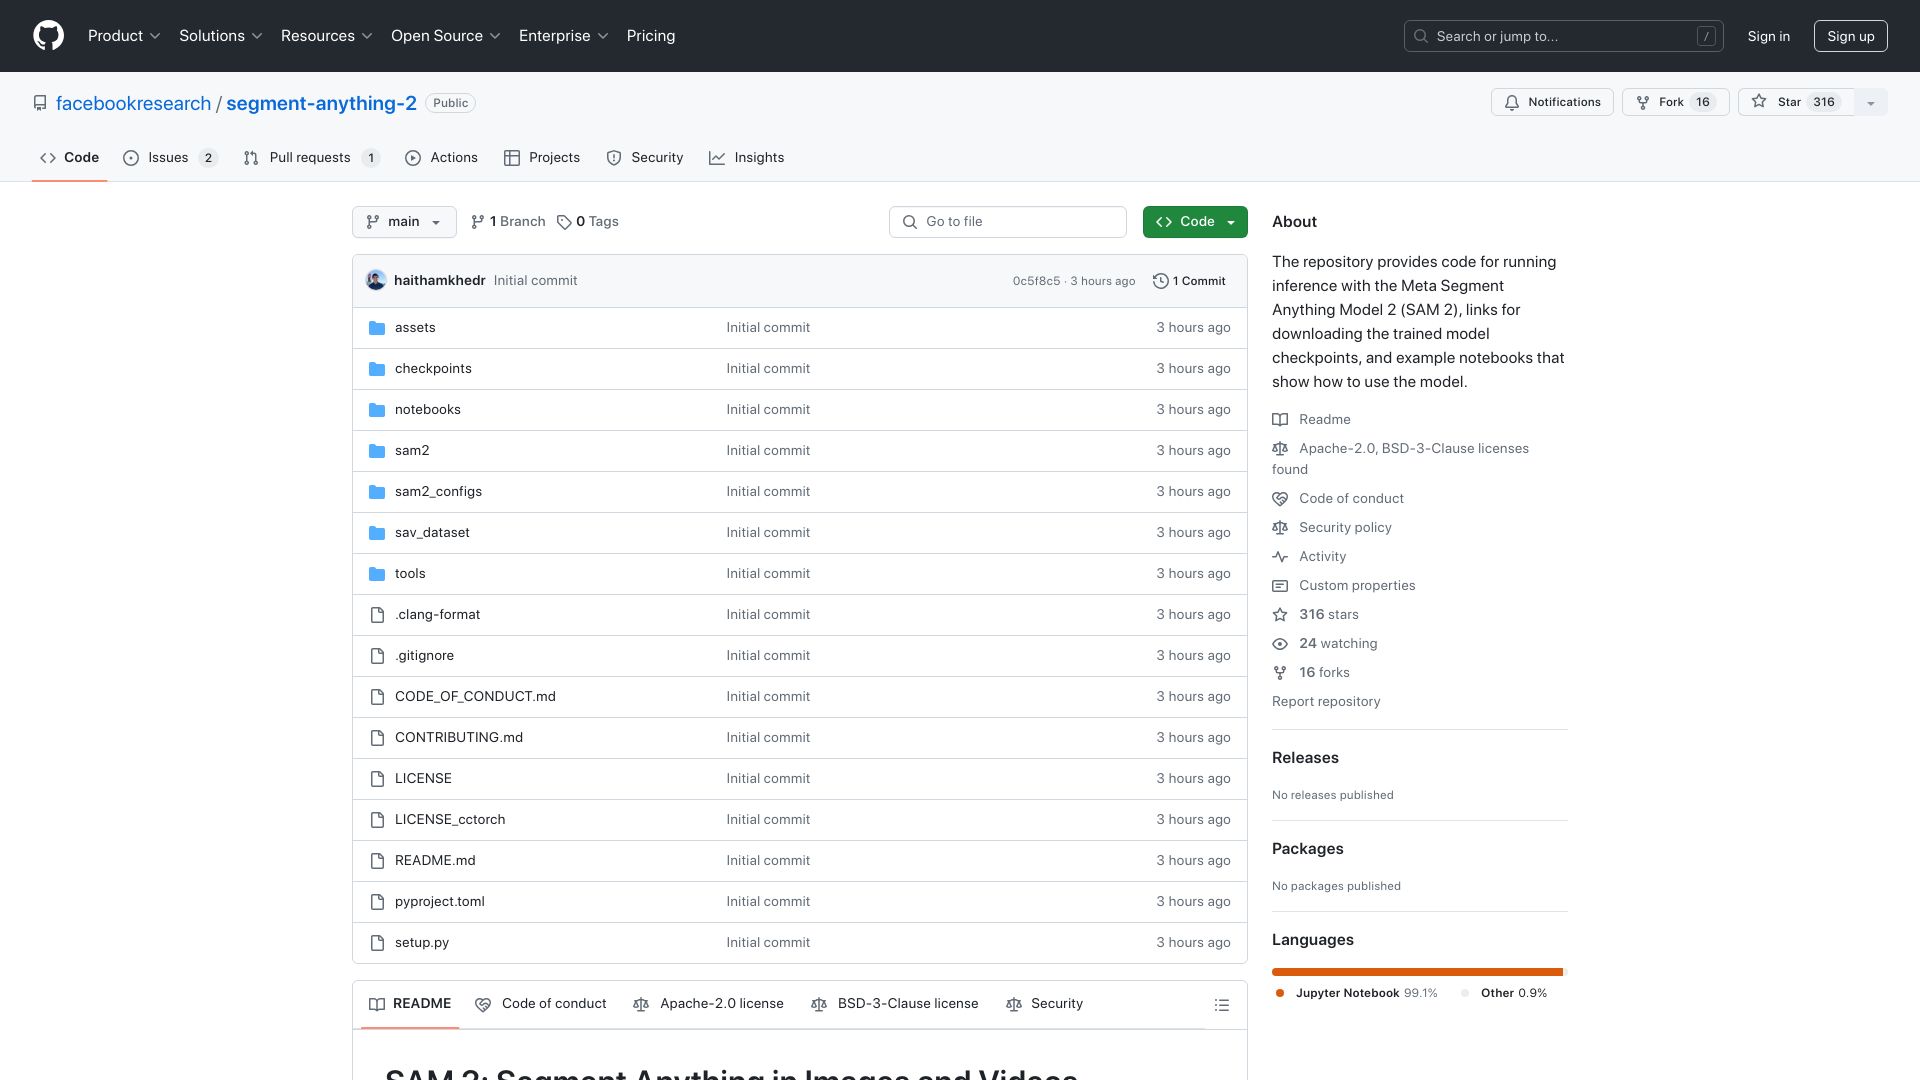This screenshot has height=1080, width=1920.
Task: Click the checkpoints folder icon
Action: [x=377, y=369]
